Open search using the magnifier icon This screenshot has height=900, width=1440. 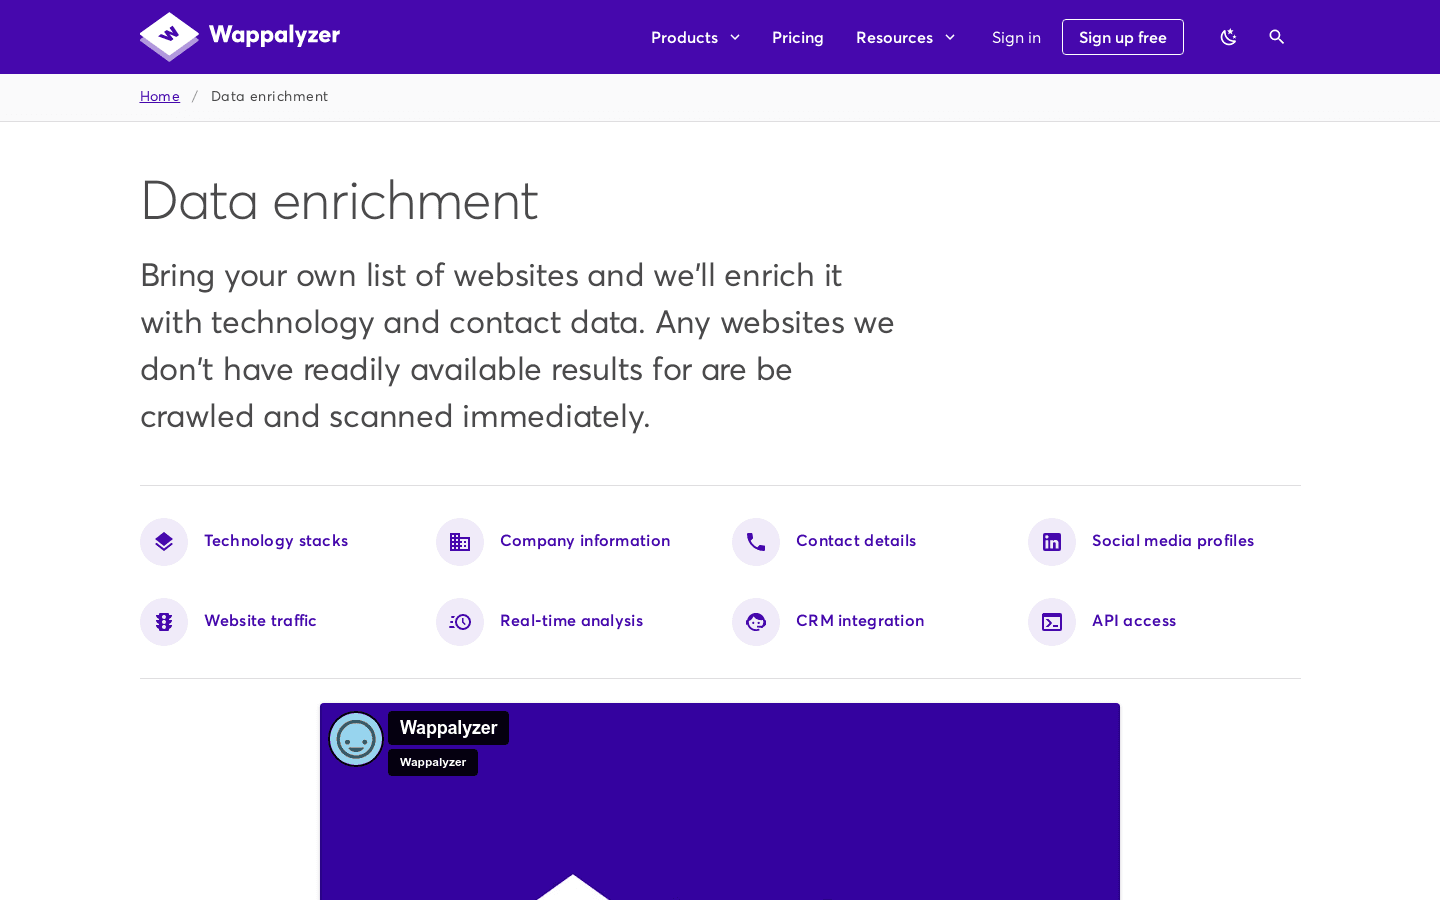tap(1276, 36)
